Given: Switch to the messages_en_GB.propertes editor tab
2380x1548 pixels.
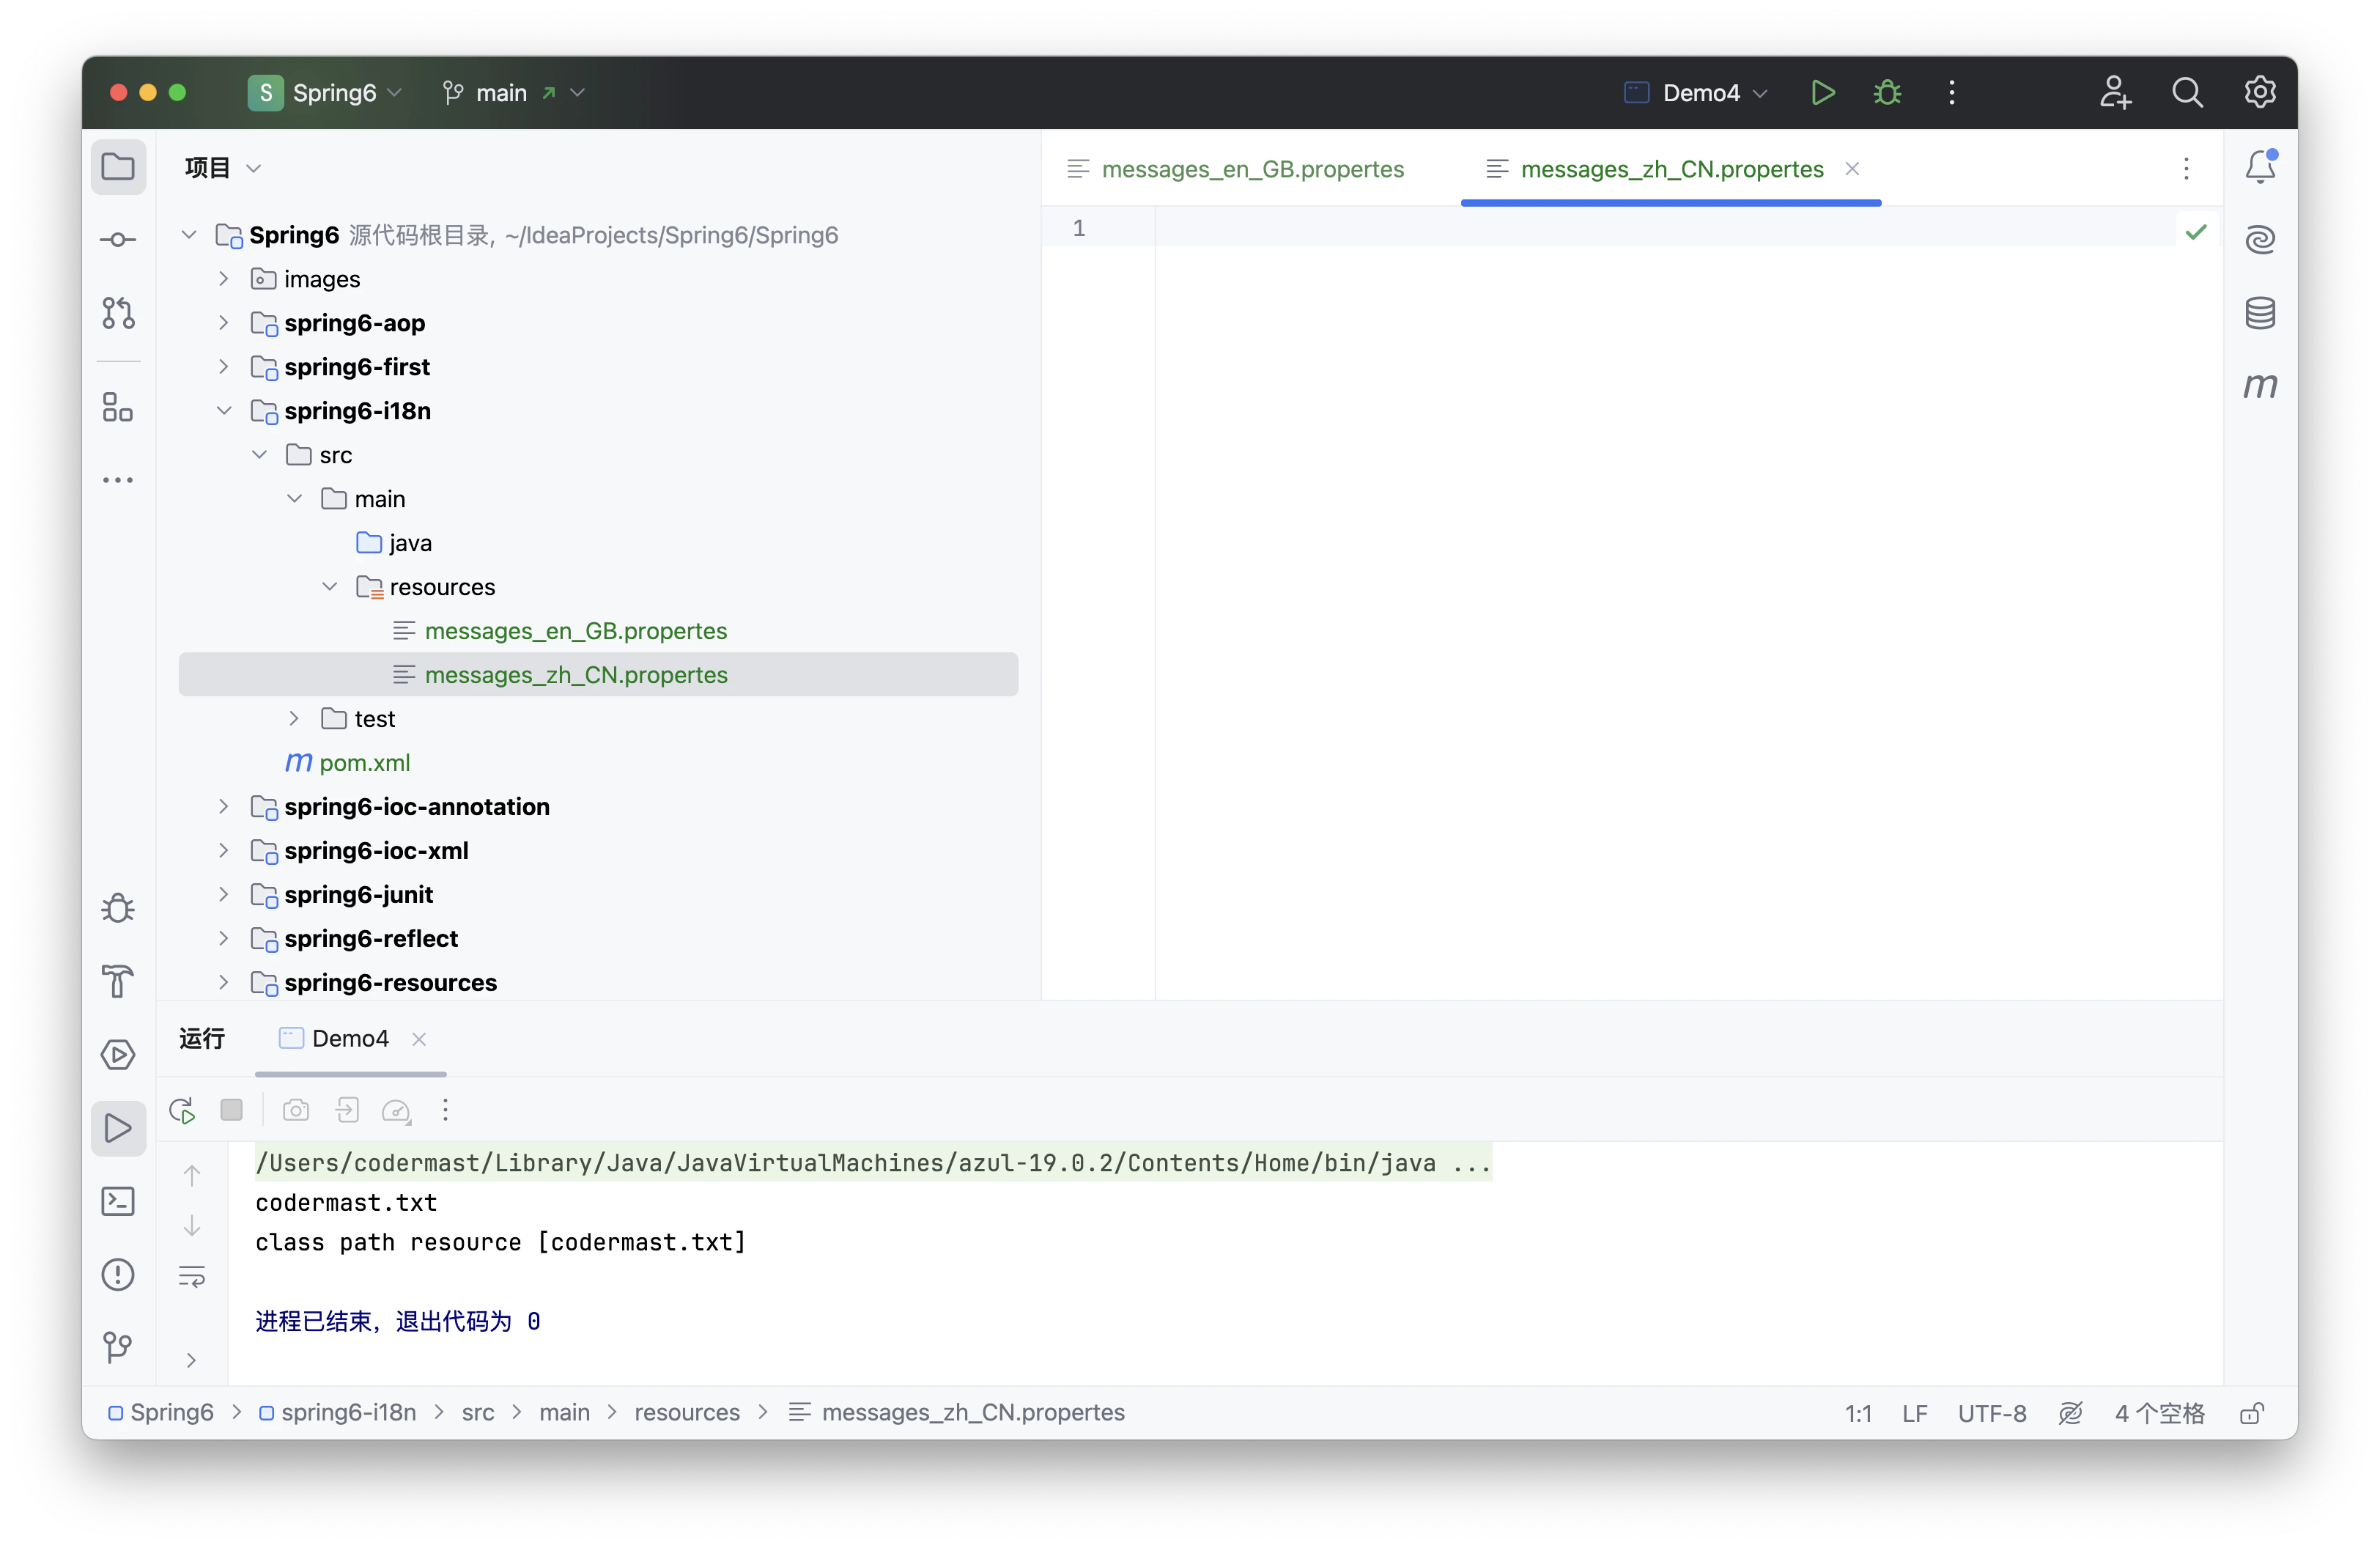Looking at the screenshot, I should coord(1252,169).
